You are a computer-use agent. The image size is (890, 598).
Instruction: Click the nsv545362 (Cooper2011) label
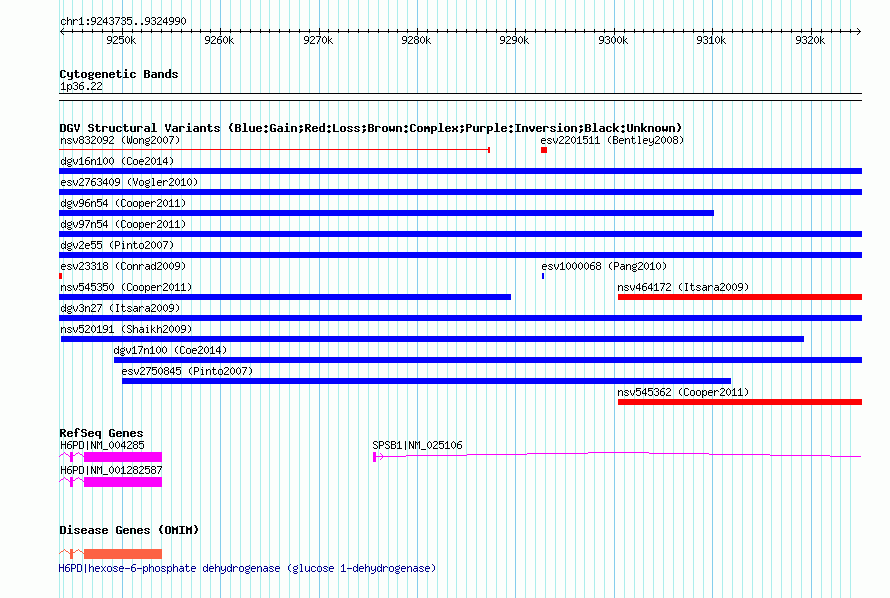[x=683, y=392]
